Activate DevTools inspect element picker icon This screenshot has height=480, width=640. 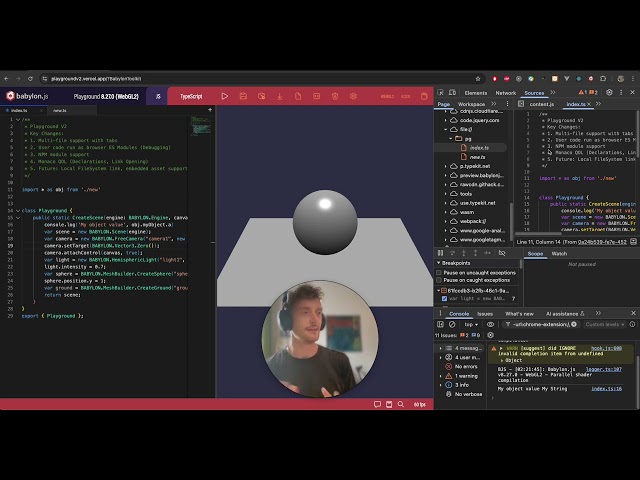coord(440,93)
